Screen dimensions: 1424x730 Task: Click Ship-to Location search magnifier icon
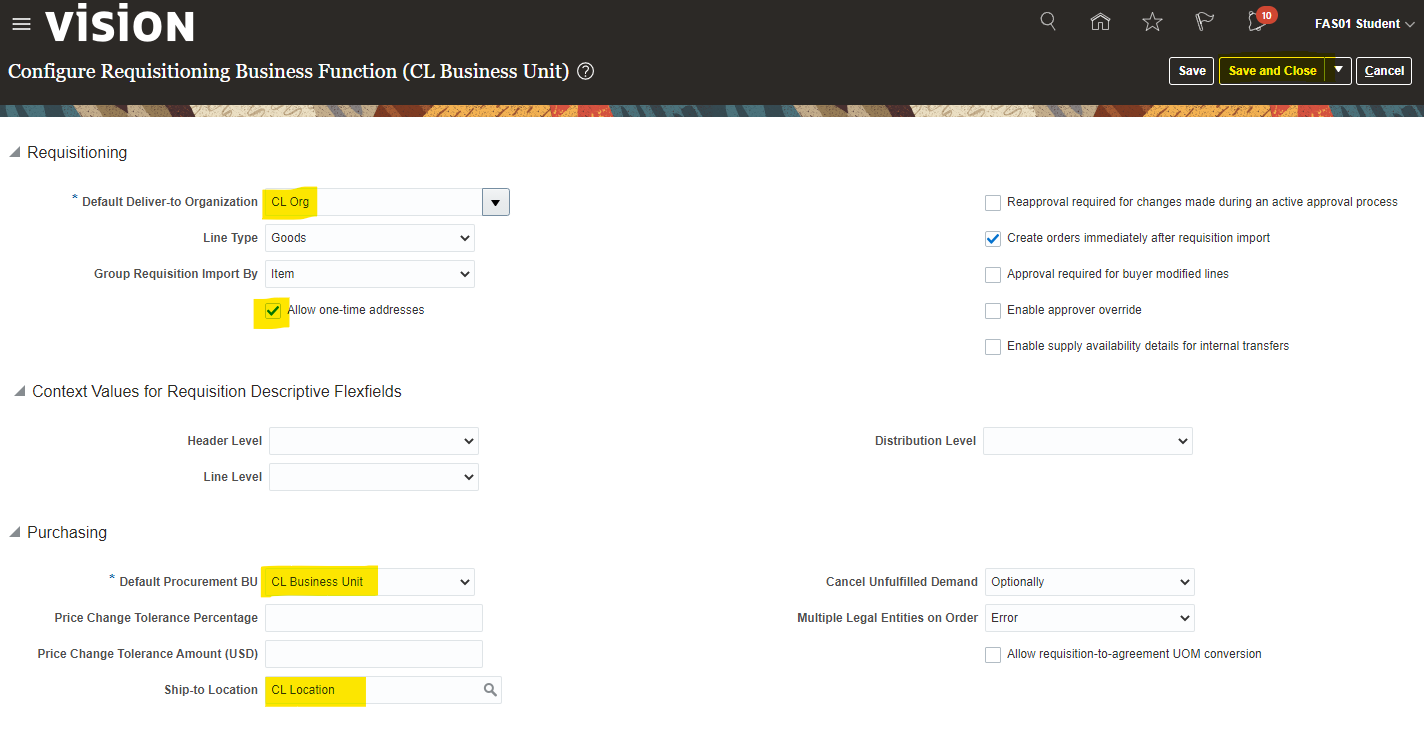click(x=490, y=690)
